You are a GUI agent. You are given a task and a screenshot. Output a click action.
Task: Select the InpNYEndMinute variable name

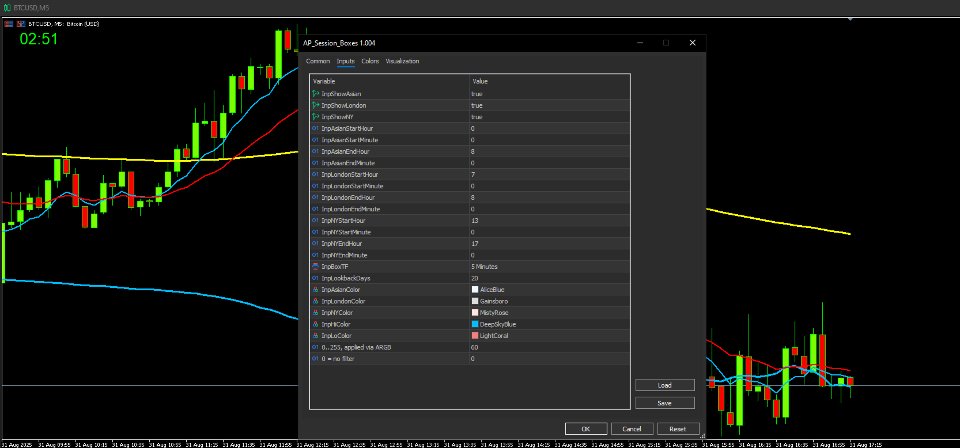pyautogui.click(x=344, y=255)
